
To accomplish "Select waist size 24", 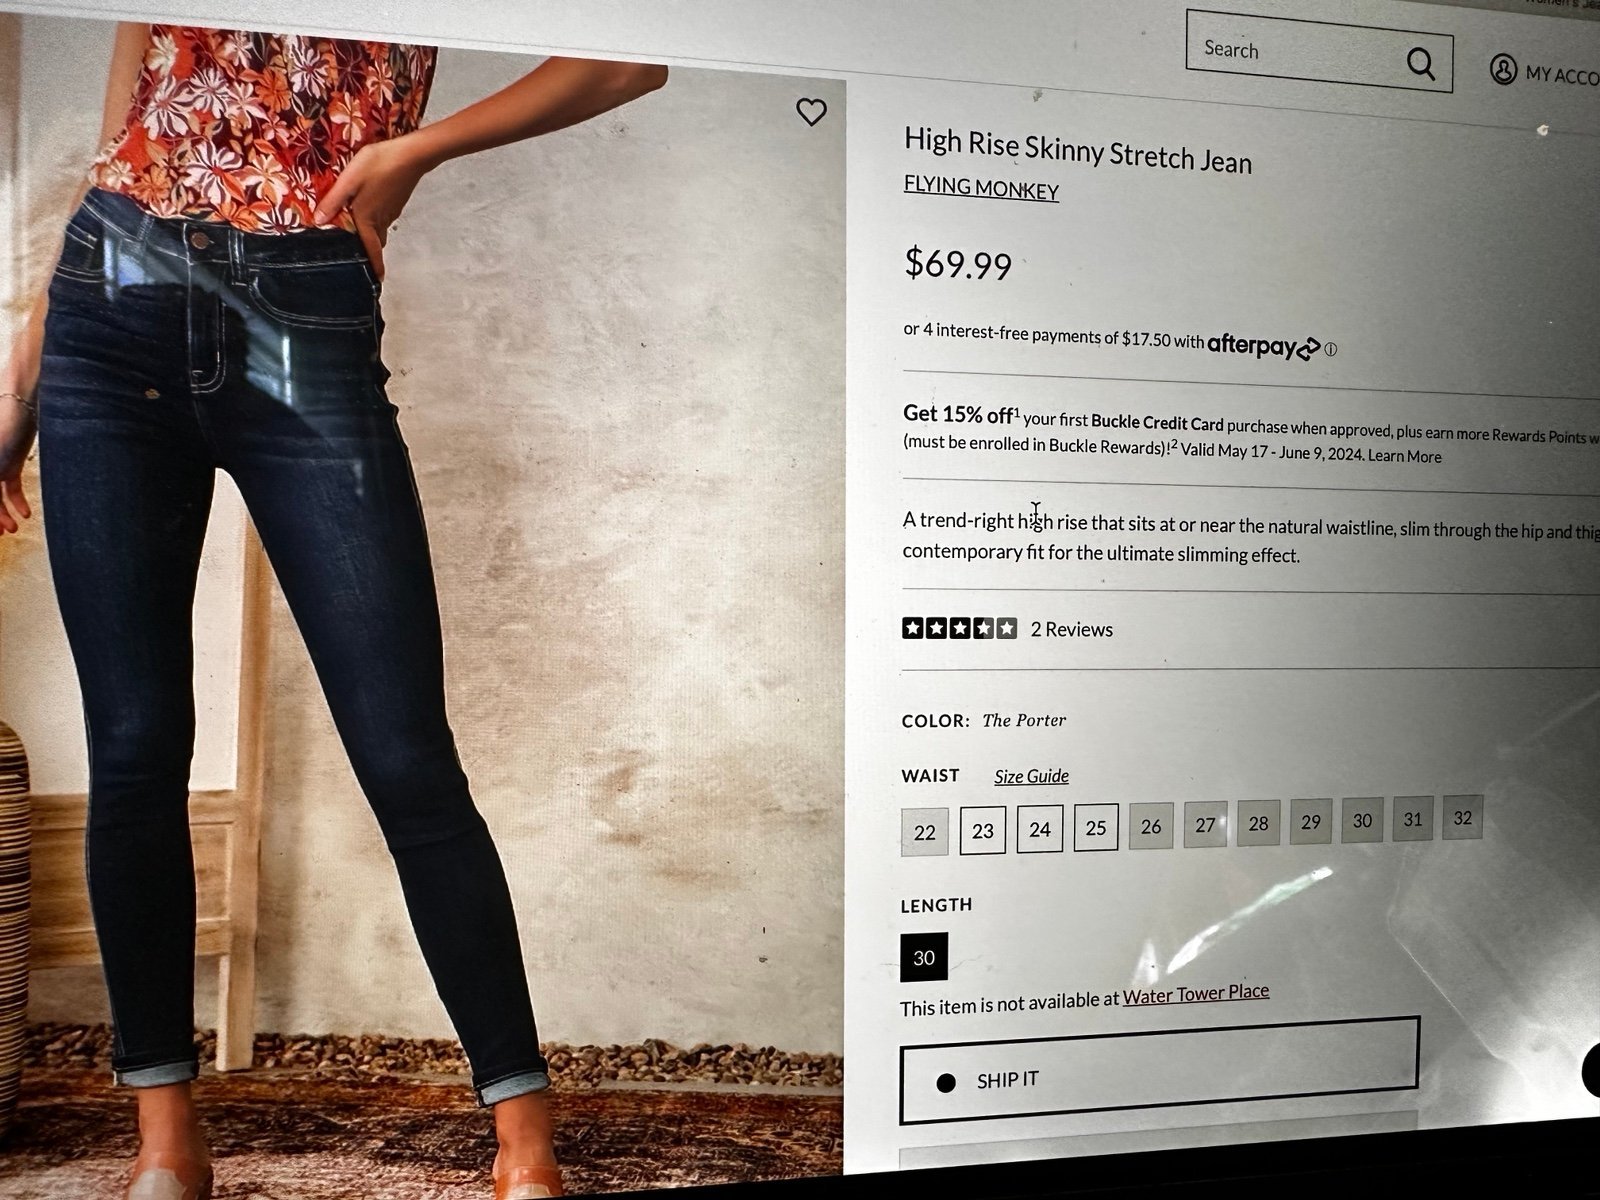I will coord(1040,829).
